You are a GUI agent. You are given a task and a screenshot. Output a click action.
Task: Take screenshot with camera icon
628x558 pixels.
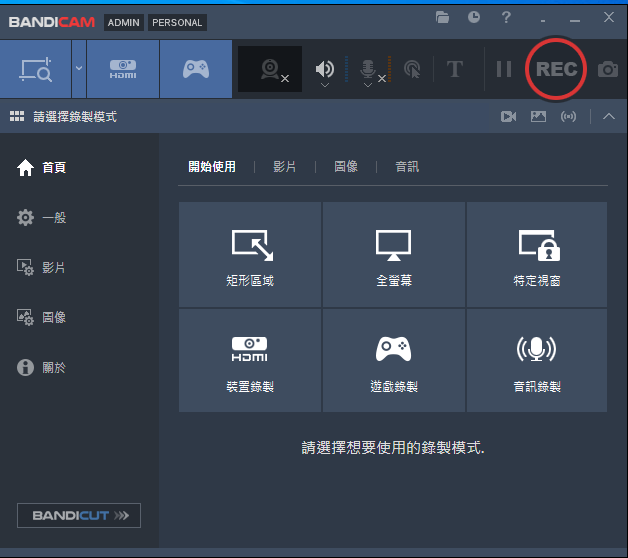tap(607, 69)
